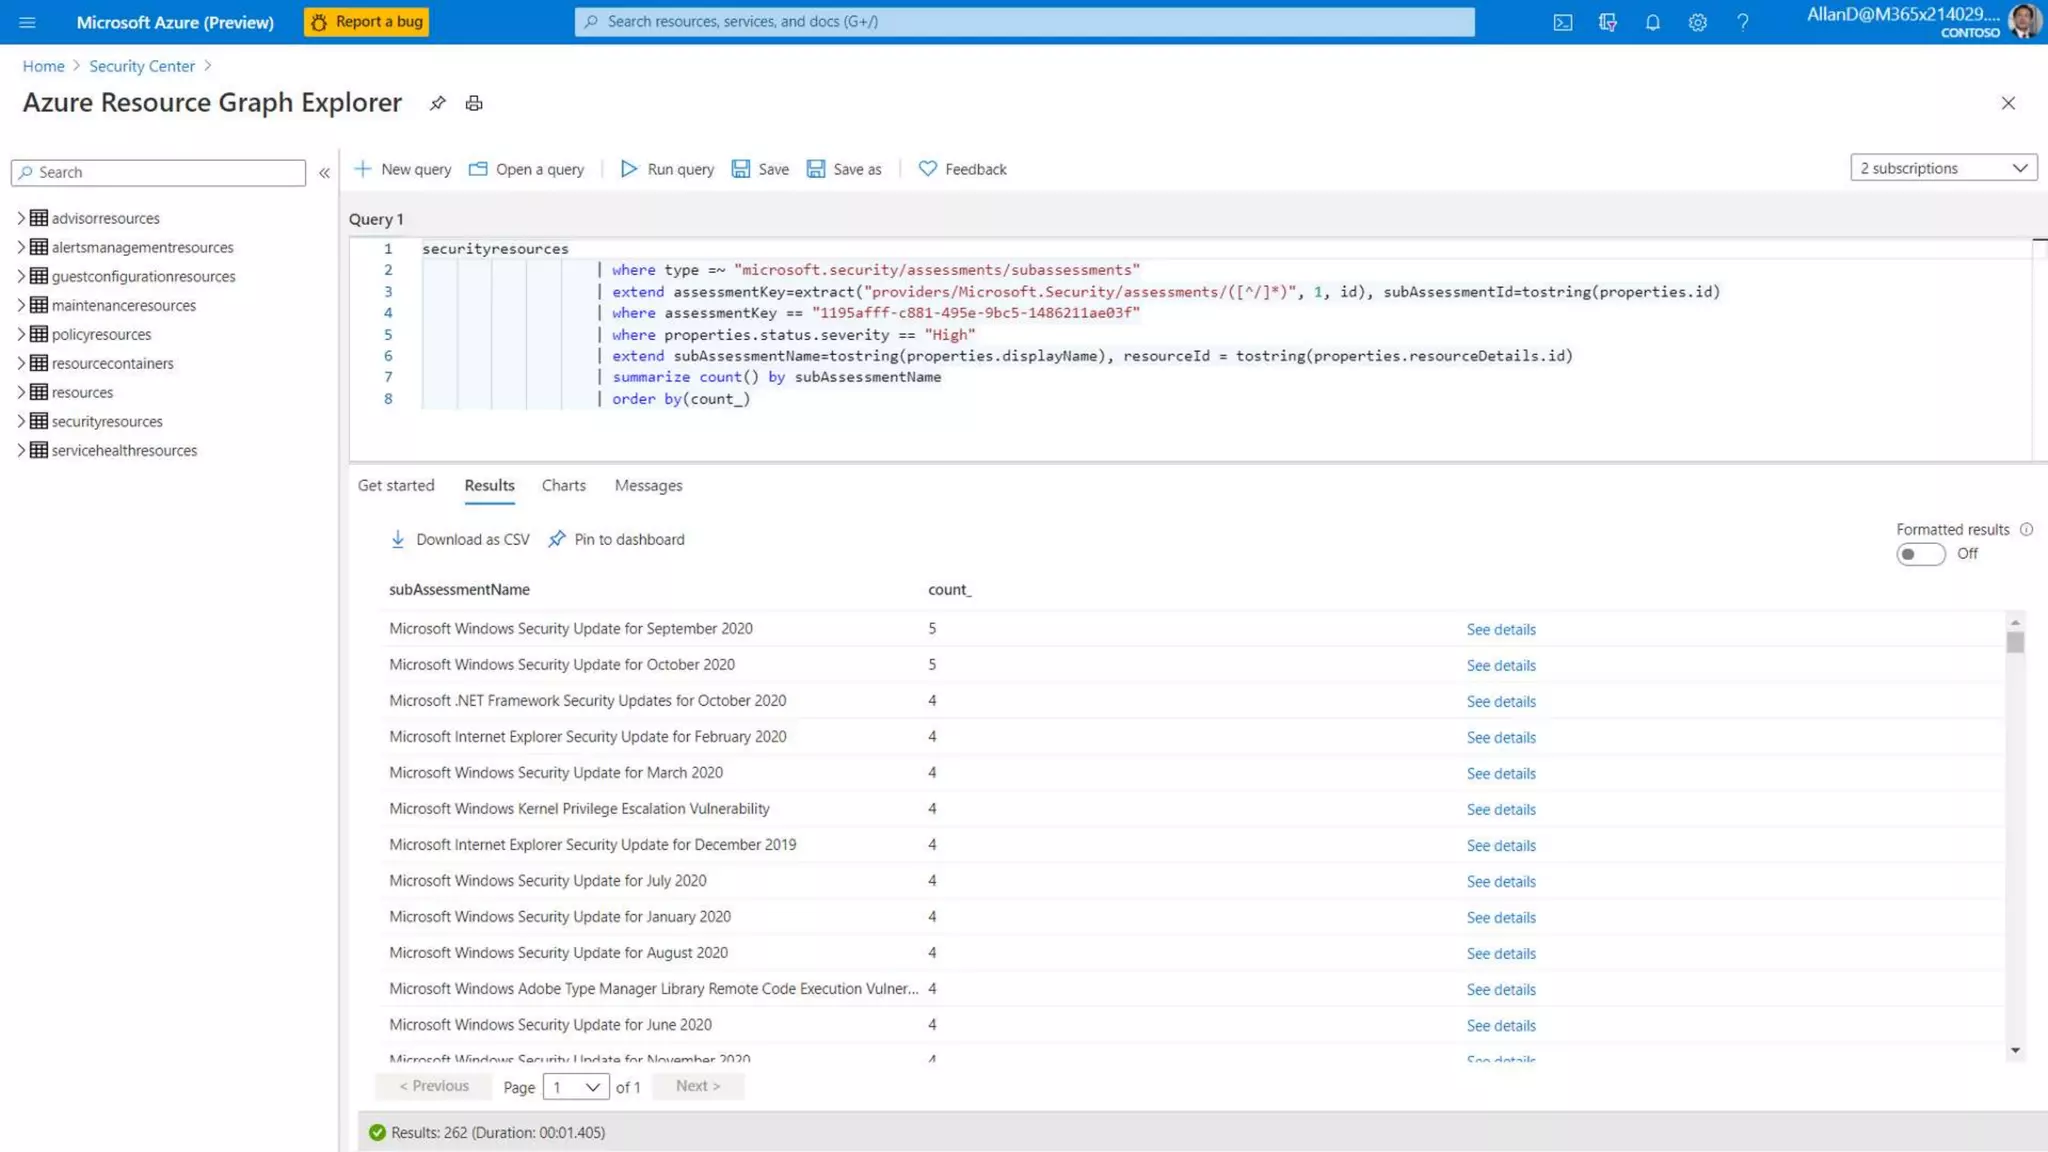The image size is (2048, 1152).
Task: Open the page number dropdown
Action: (576, 1087)
